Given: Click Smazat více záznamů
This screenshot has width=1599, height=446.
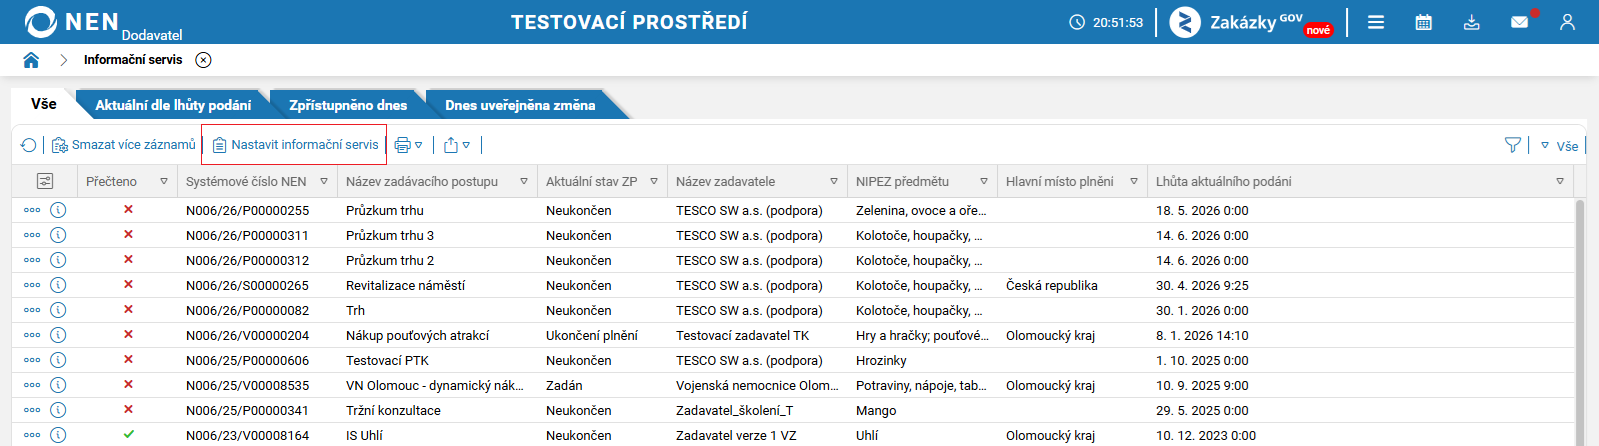Looking at the screenshot, I should pyautogui.click(x=124, y=145).
